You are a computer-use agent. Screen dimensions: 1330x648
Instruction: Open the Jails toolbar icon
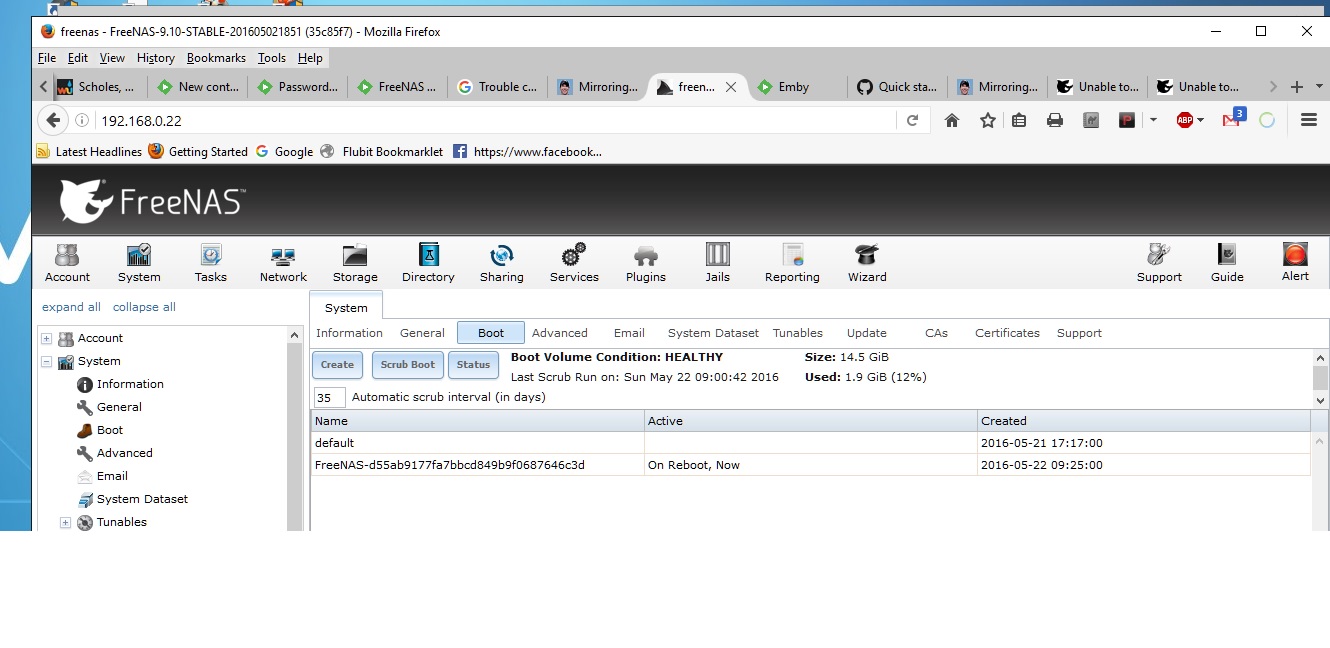pyautogui.click(x=718, y=263)
